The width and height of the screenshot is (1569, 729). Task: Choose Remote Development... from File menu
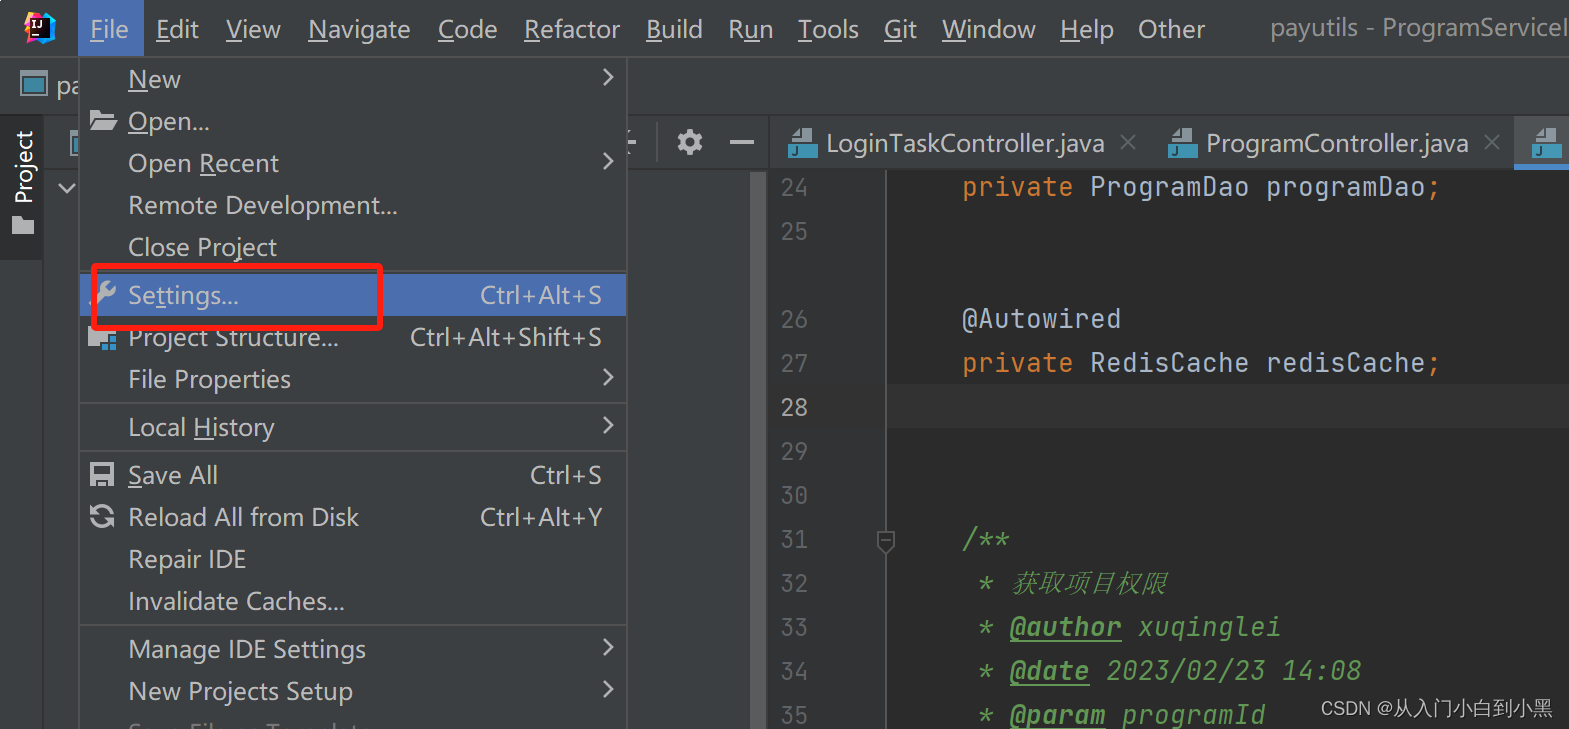click(353, 205)
